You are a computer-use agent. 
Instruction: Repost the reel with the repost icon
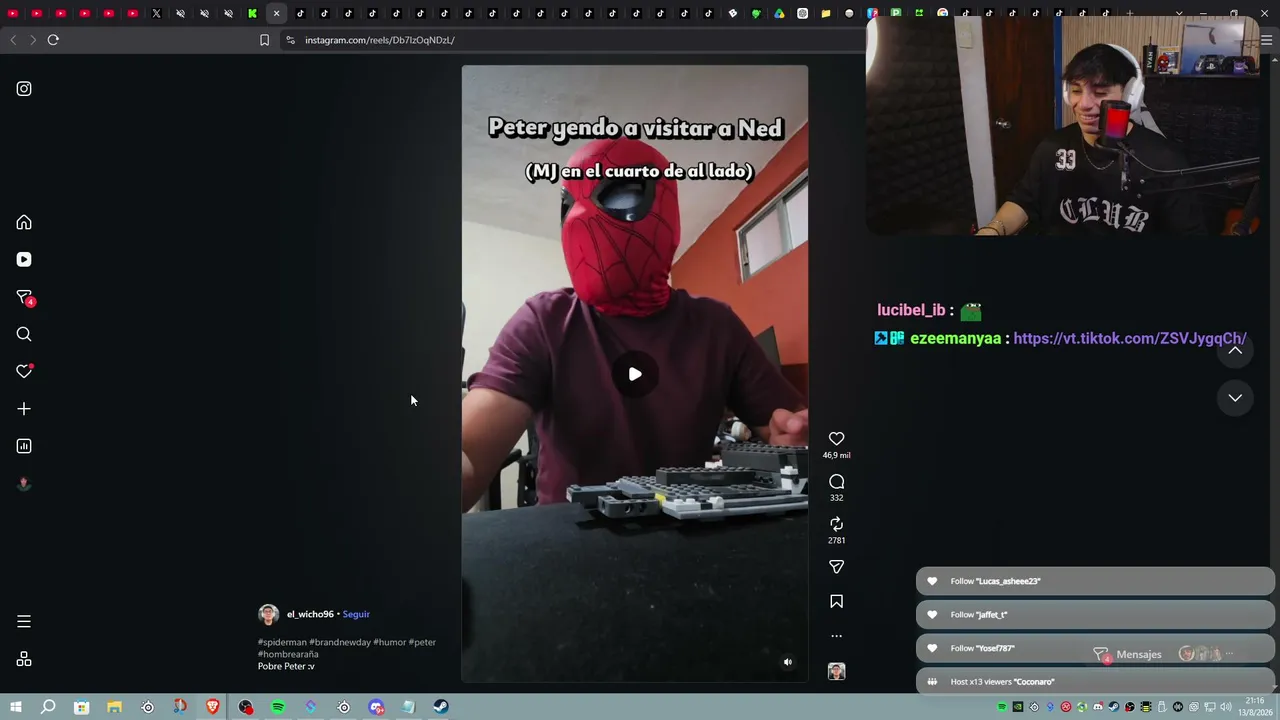[x=837, y=524]
